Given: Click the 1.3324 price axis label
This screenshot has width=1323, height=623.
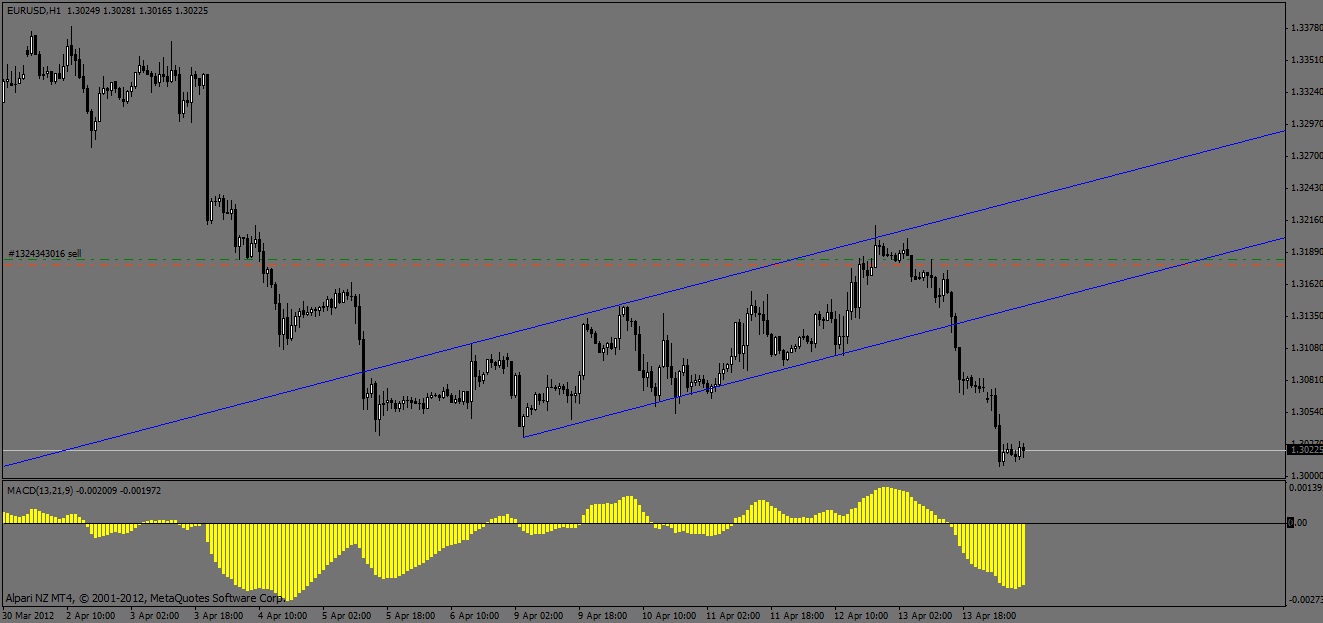Looking at the screenshot, I should point(1307,92).
